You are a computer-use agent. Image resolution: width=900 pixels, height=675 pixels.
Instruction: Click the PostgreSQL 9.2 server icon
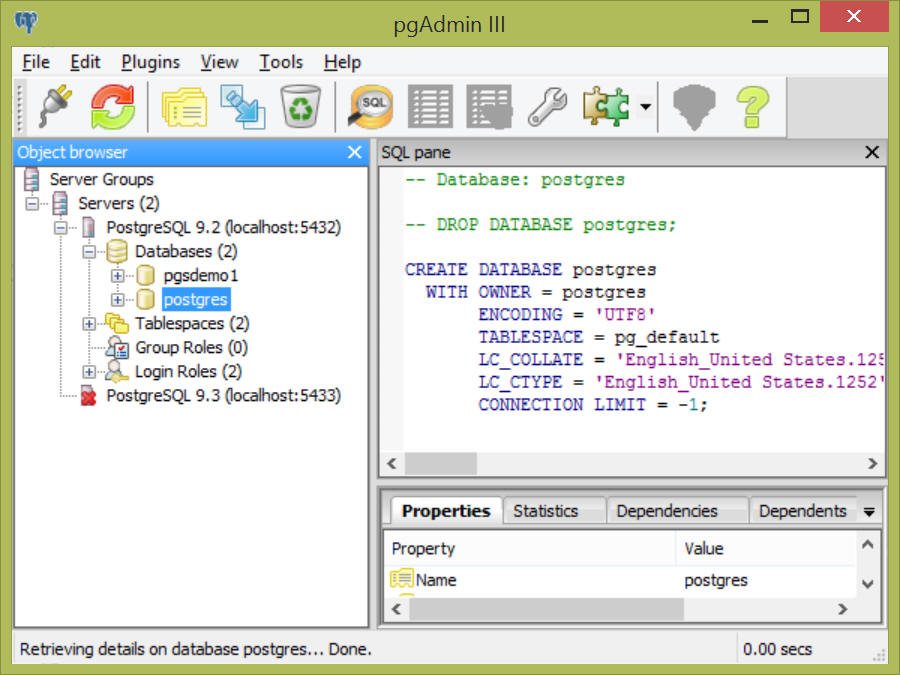tap(88, 227)
